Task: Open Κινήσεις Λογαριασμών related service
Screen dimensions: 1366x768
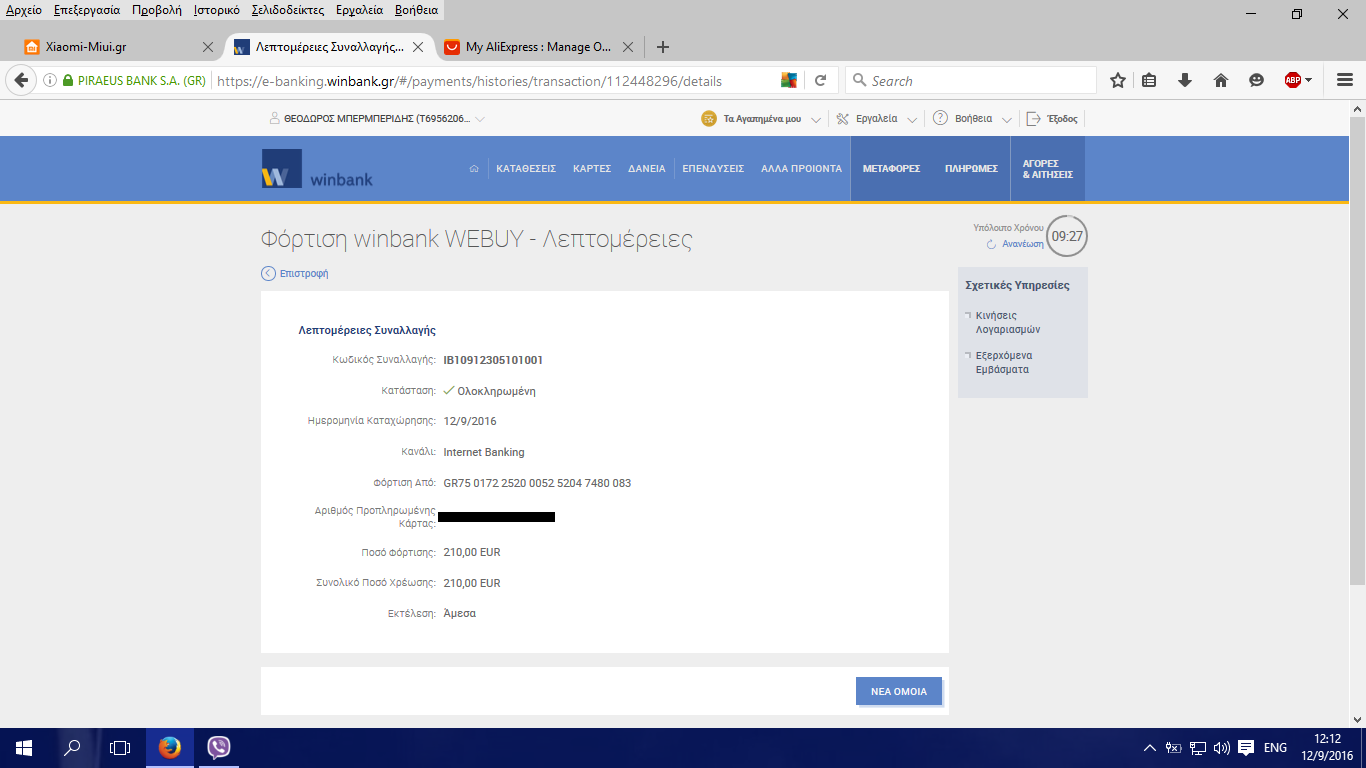Action: pyautogui.click(x=1008, y=322)
